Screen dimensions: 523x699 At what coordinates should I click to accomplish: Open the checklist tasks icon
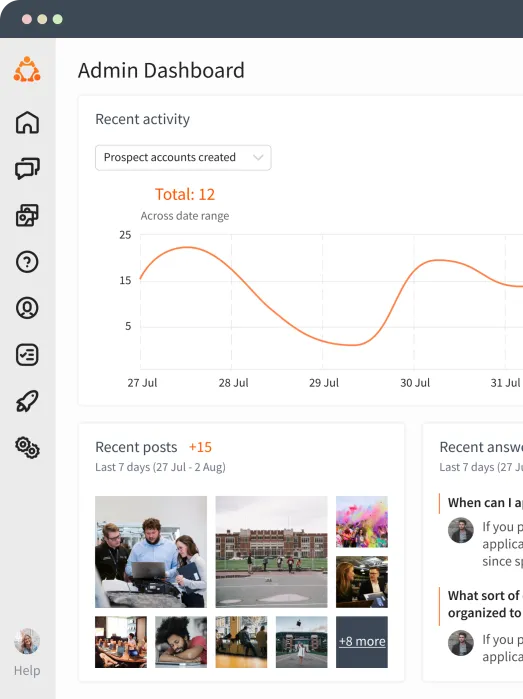coord(27,355)
